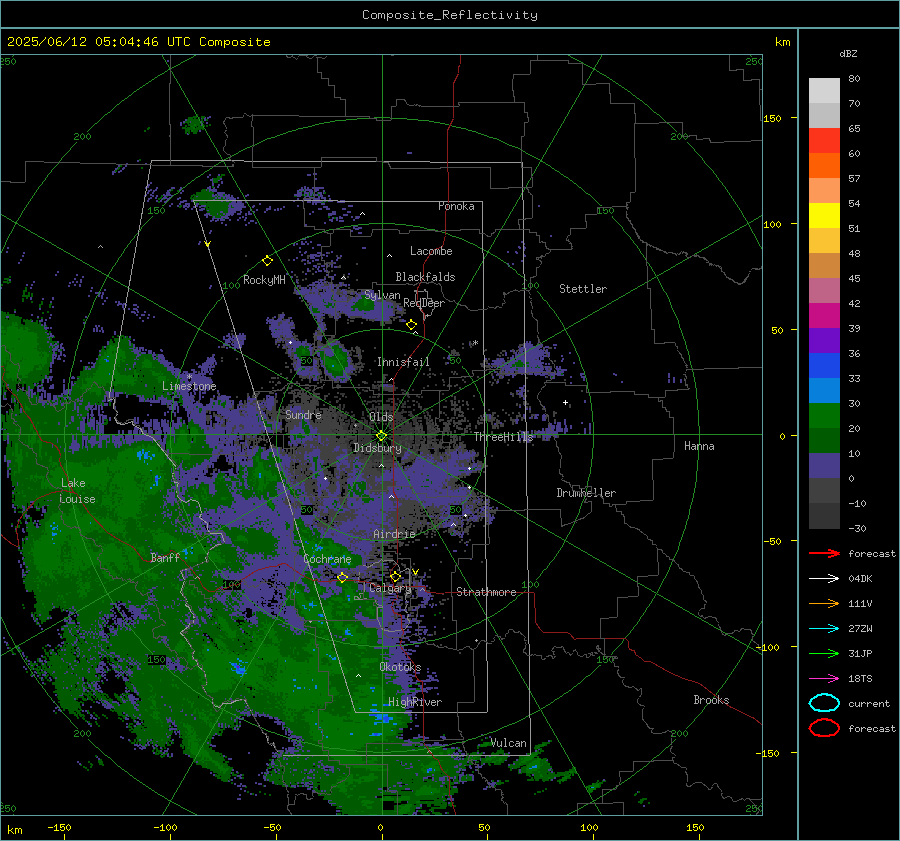The height and width of the screenshot is (841, 900).
Task: Click the yellow diamond marker near RockyMH
Action: pos(267,261)
